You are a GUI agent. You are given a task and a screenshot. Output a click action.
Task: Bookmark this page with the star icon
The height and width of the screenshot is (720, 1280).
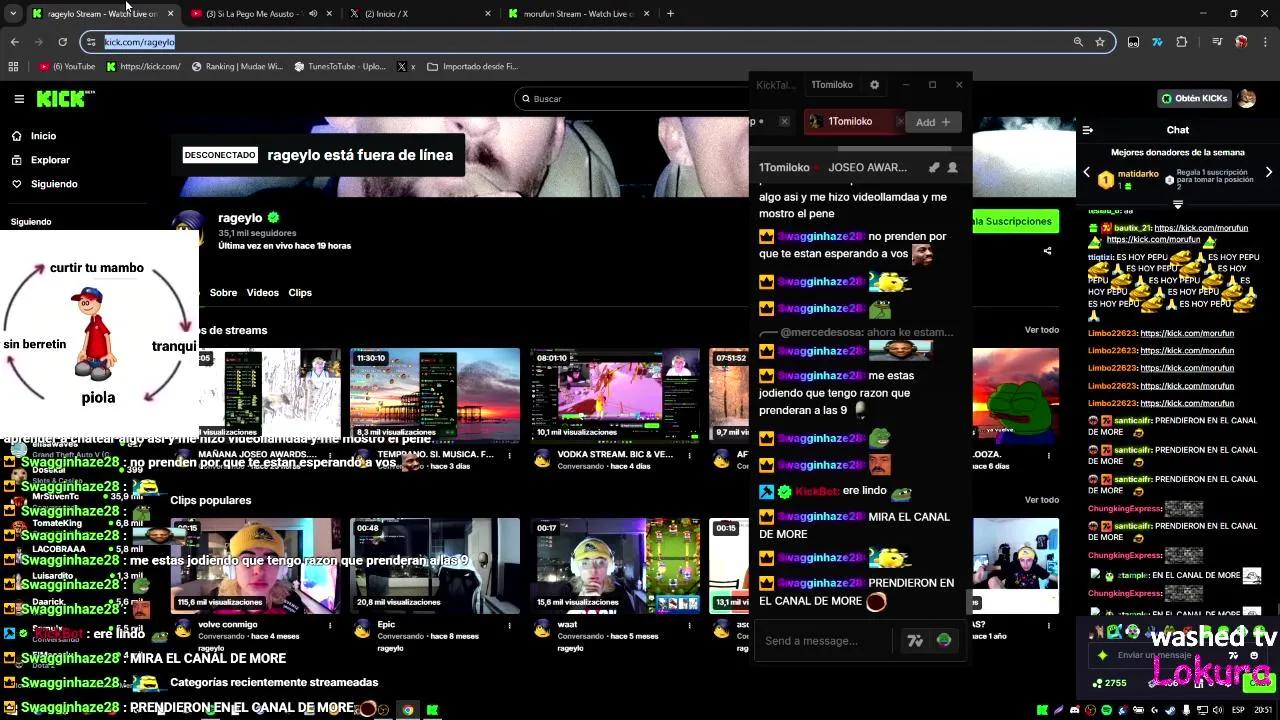point(1100,42)
